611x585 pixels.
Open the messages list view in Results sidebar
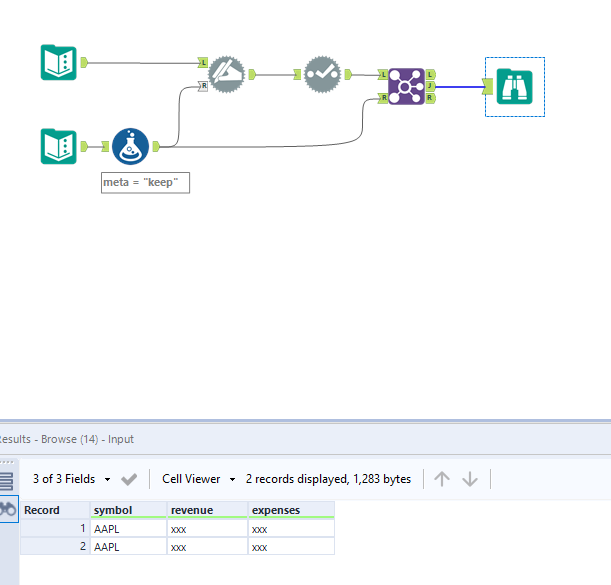pyautogui.click(x=6, y=481)
